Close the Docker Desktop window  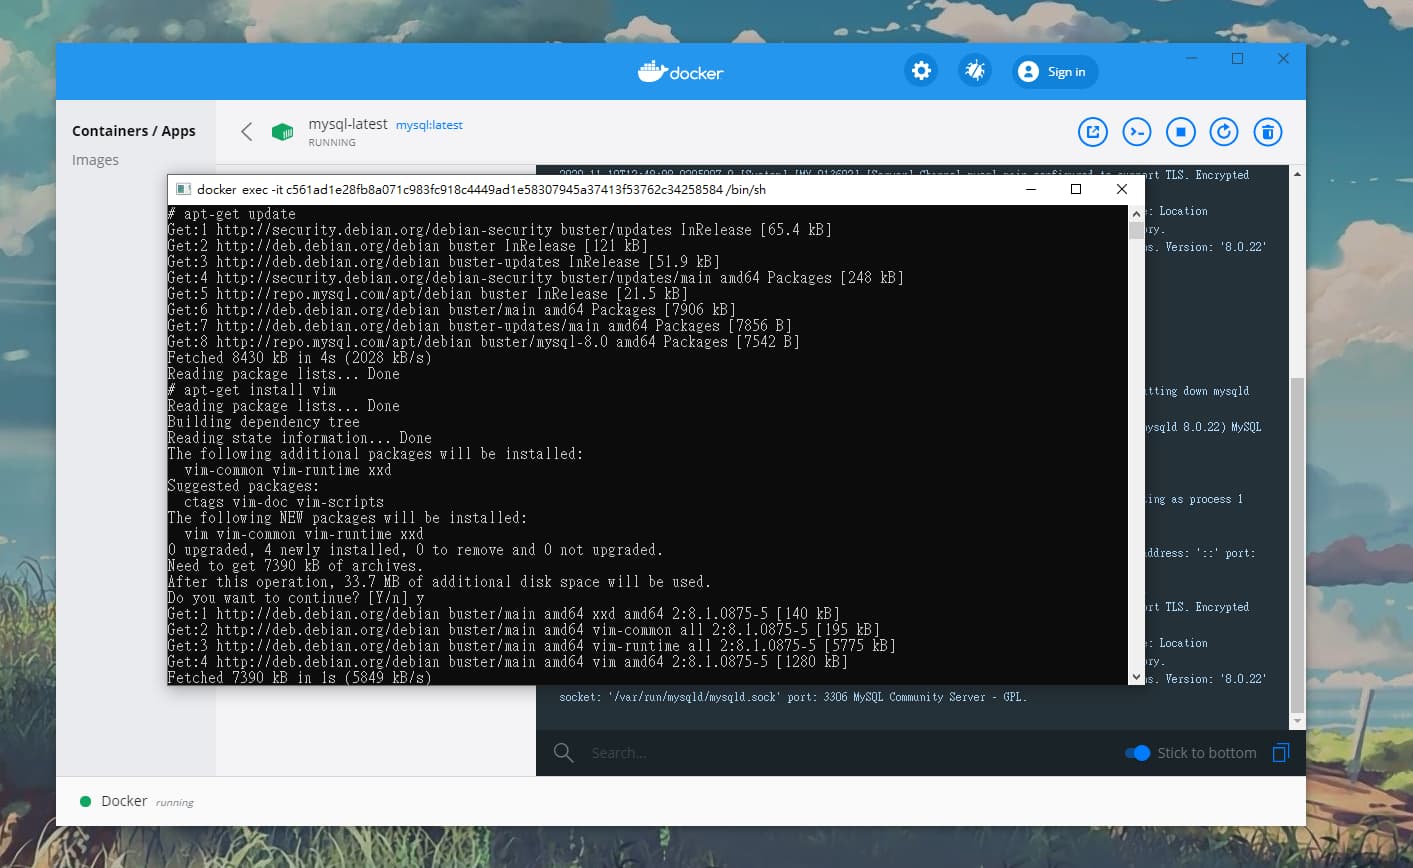tap(1283, 59)
